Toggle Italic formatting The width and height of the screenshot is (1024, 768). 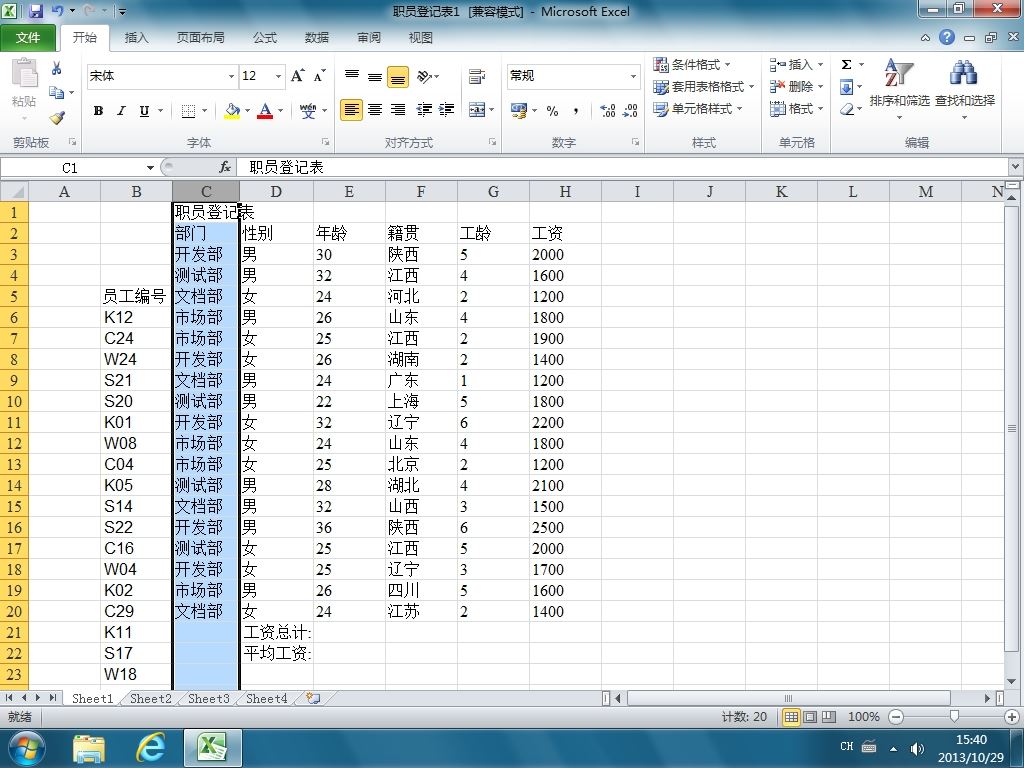(121, 111)
